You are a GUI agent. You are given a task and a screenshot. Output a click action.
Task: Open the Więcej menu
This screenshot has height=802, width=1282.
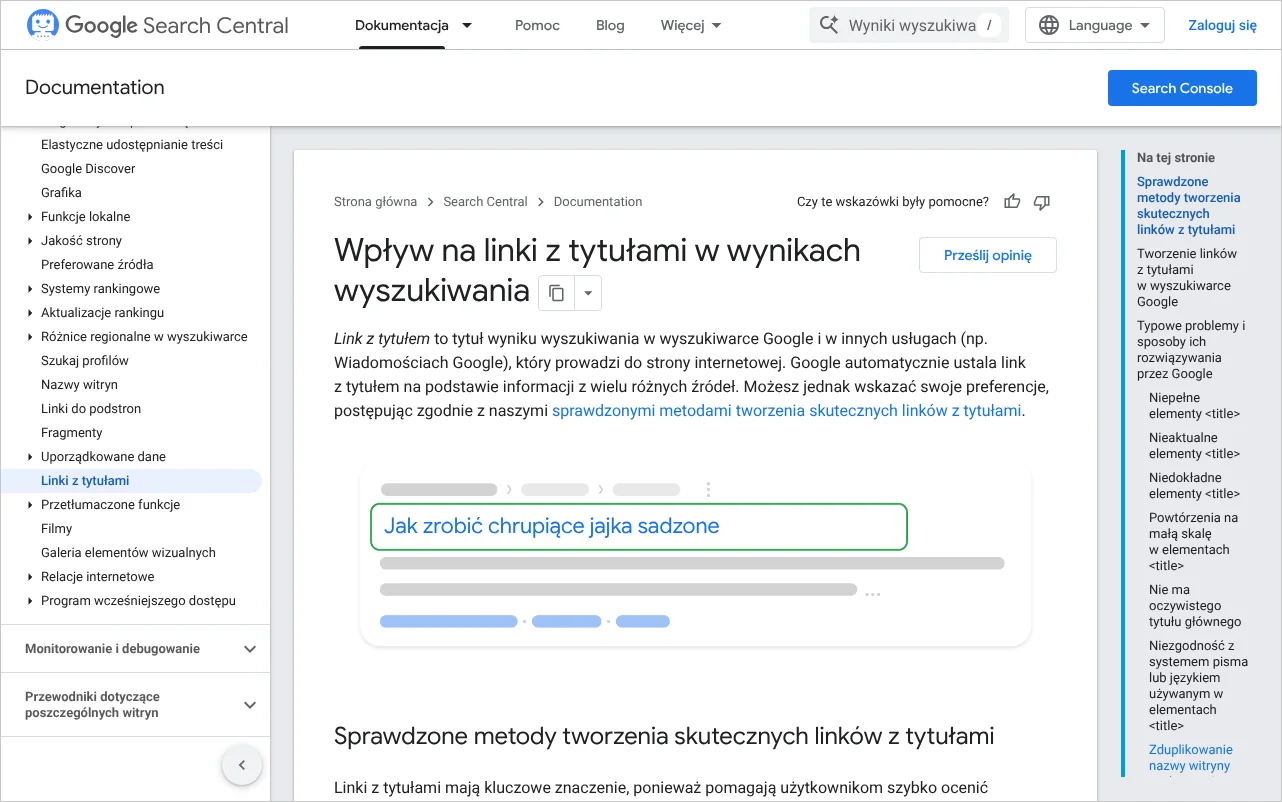click(x=691, y=26)
